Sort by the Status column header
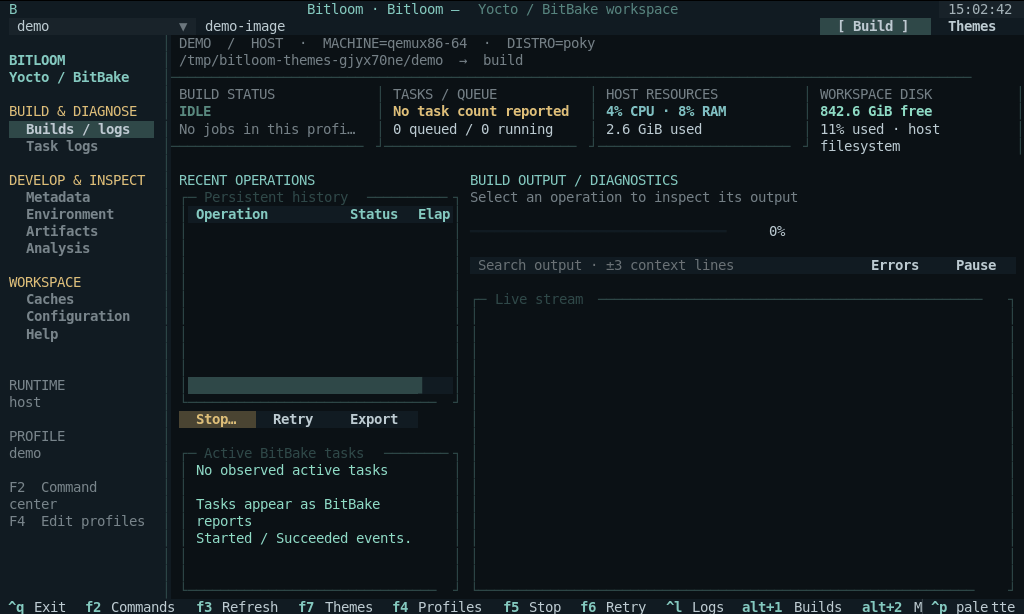This screenshot has height=614, width=1024. point(374,214)
